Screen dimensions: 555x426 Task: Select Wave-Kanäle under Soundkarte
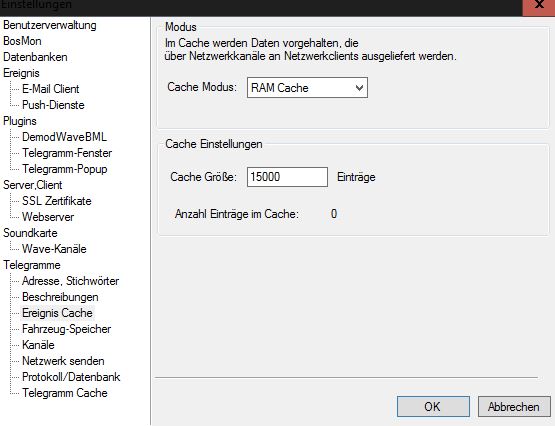coord(54,249)
